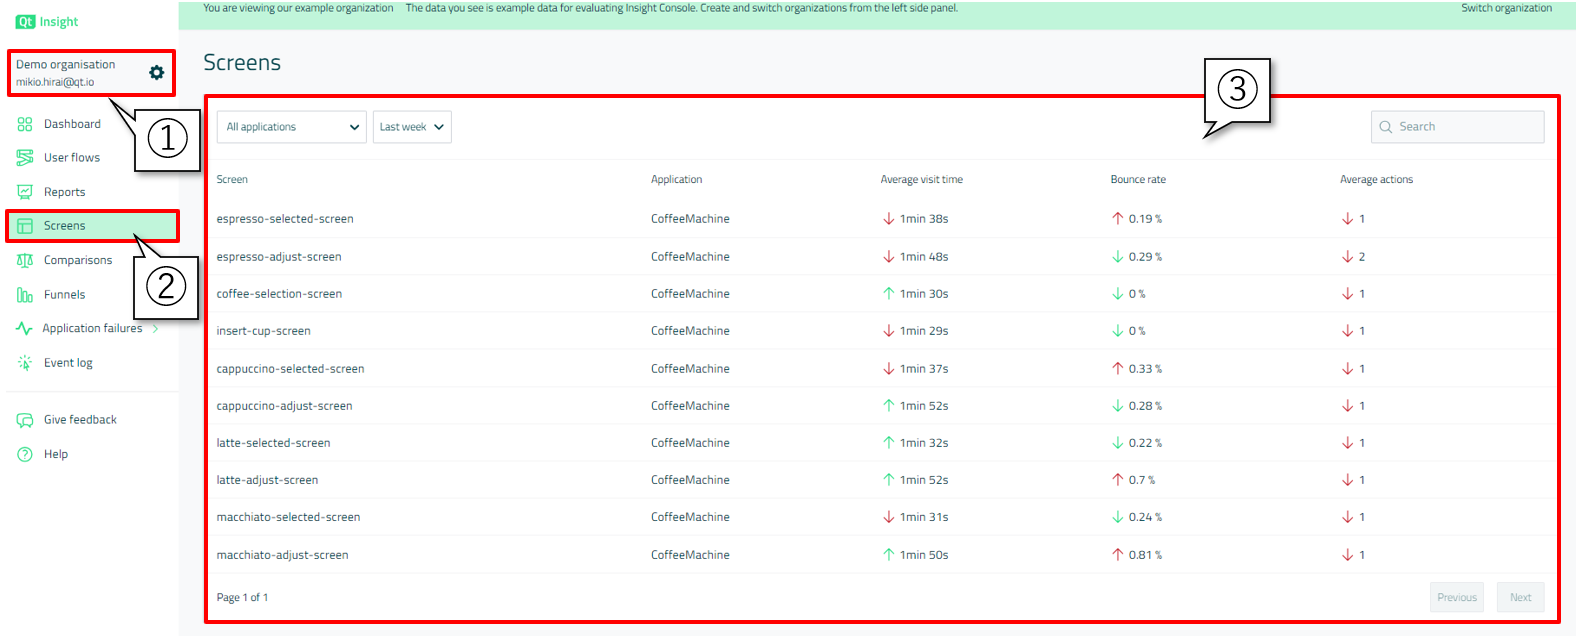Viewport: 1576px width, 636px height.
Task: Click Switch organization link
Action: [x=1506, y=8]
